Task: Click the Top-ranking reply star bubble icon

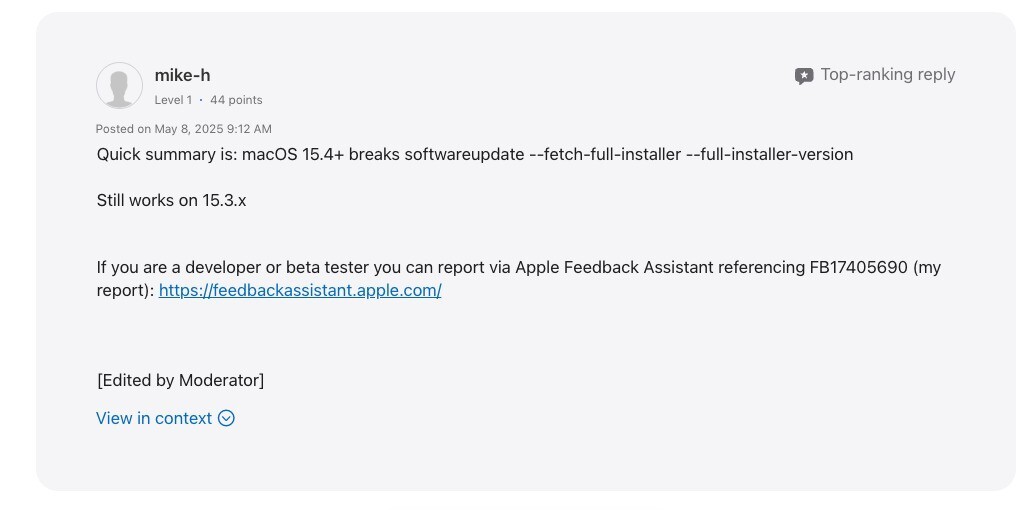Action: coord(803,76)
